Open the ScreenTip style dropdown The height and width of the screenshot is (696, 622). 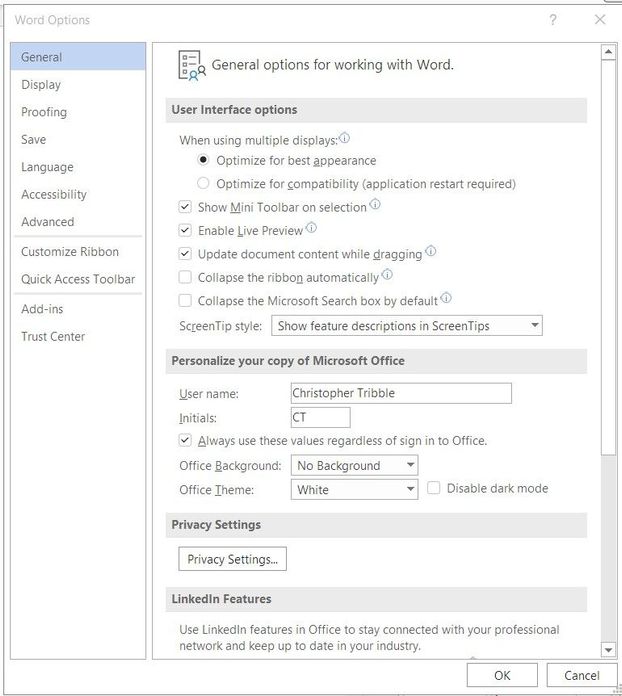[x=407, y=326]
